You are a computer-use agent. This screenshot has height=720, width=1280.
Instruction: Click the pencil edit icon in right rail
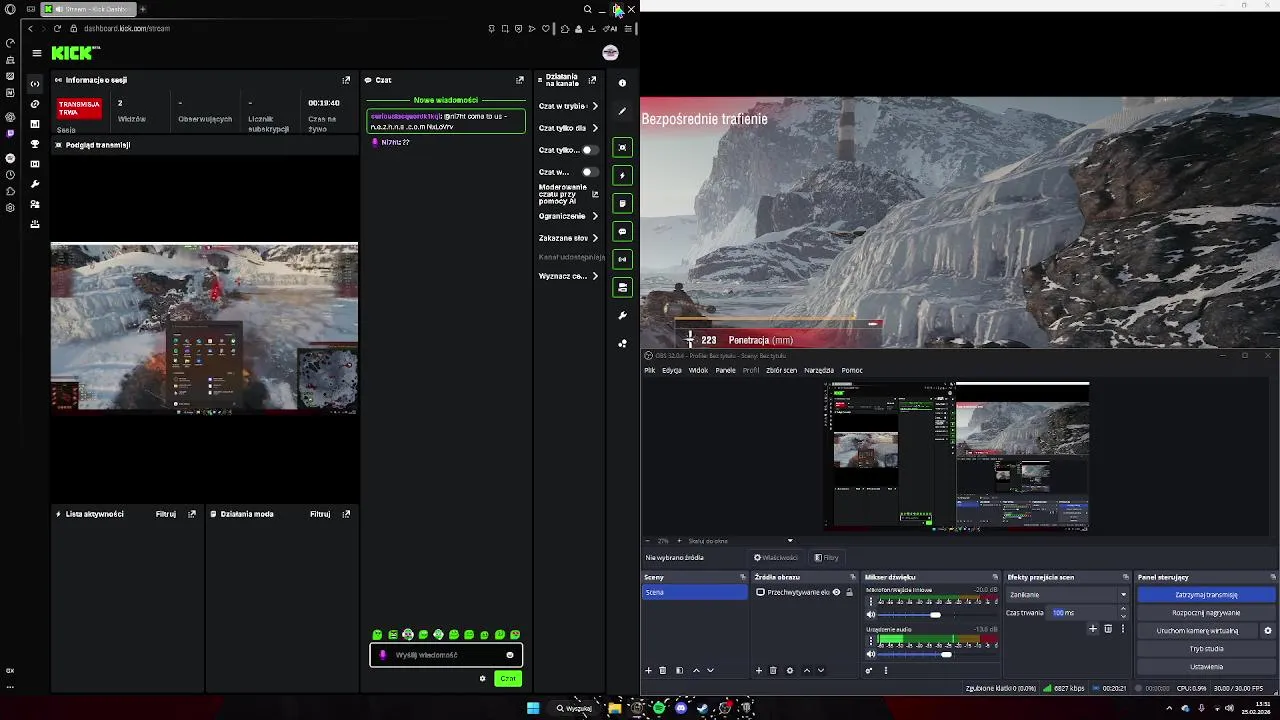click(x=622, y=111)
